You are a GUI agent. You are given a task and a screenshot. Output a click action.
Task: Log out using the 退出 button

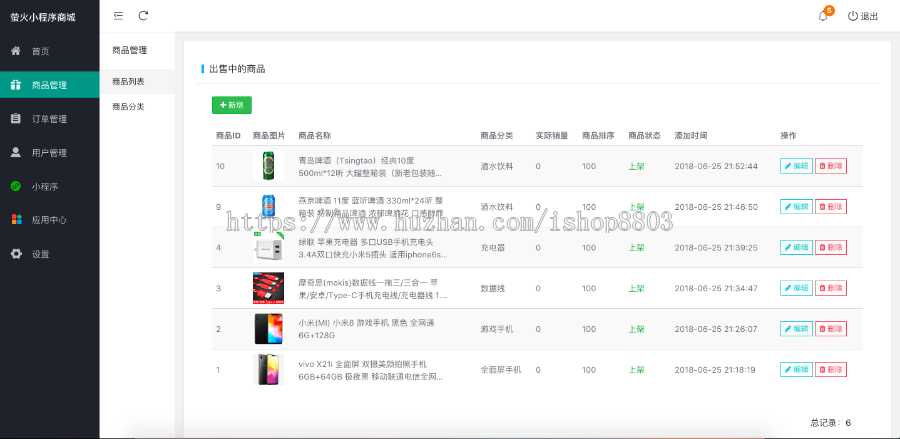[863, 16]
